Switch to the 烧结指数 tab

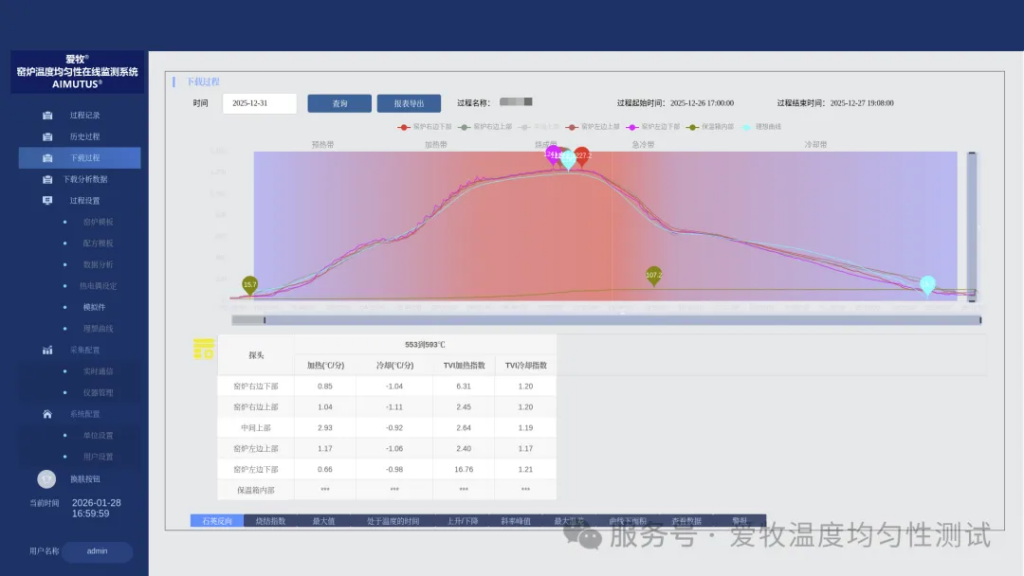270,521
